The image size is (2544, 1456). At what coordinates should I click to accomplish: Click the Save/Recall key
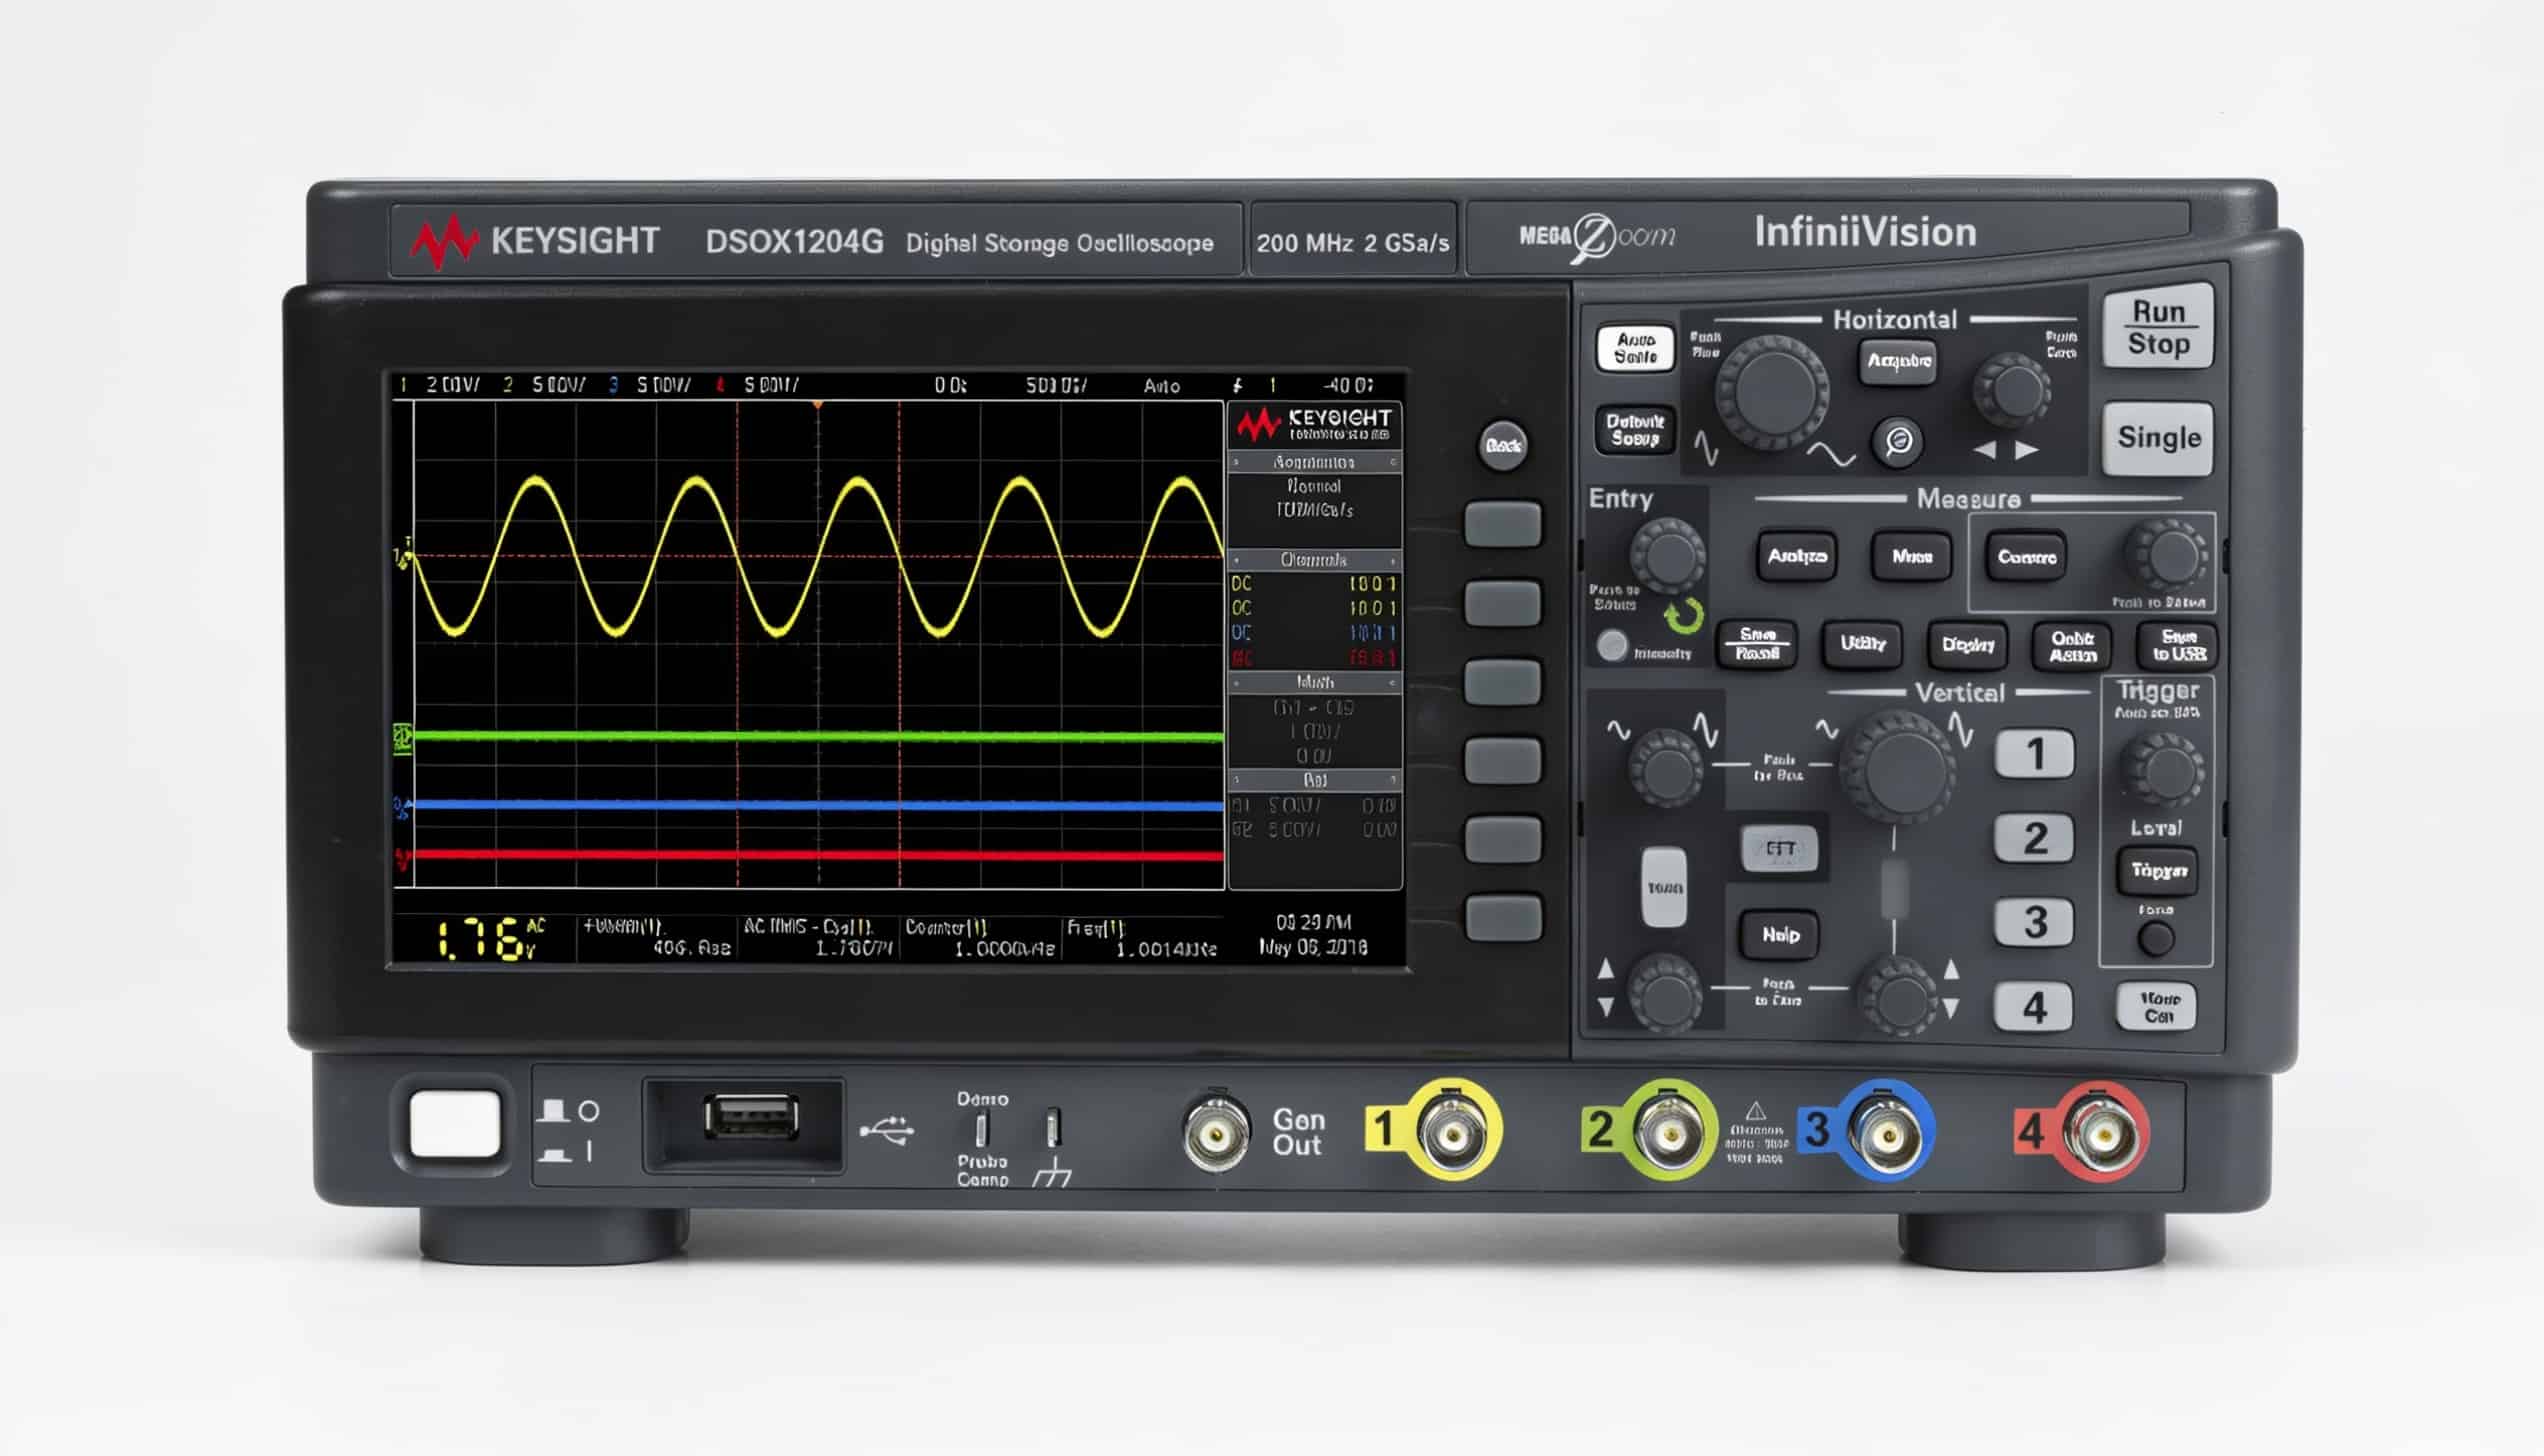click(x=1757, y=644)
